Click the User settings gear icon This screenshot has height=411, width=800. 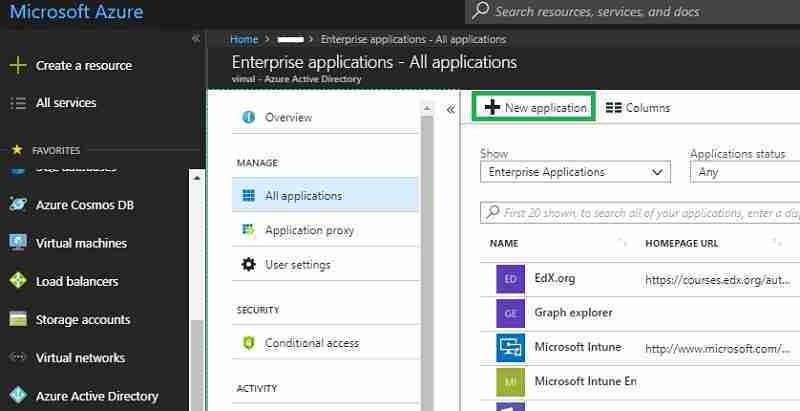[x=248, y=264]
